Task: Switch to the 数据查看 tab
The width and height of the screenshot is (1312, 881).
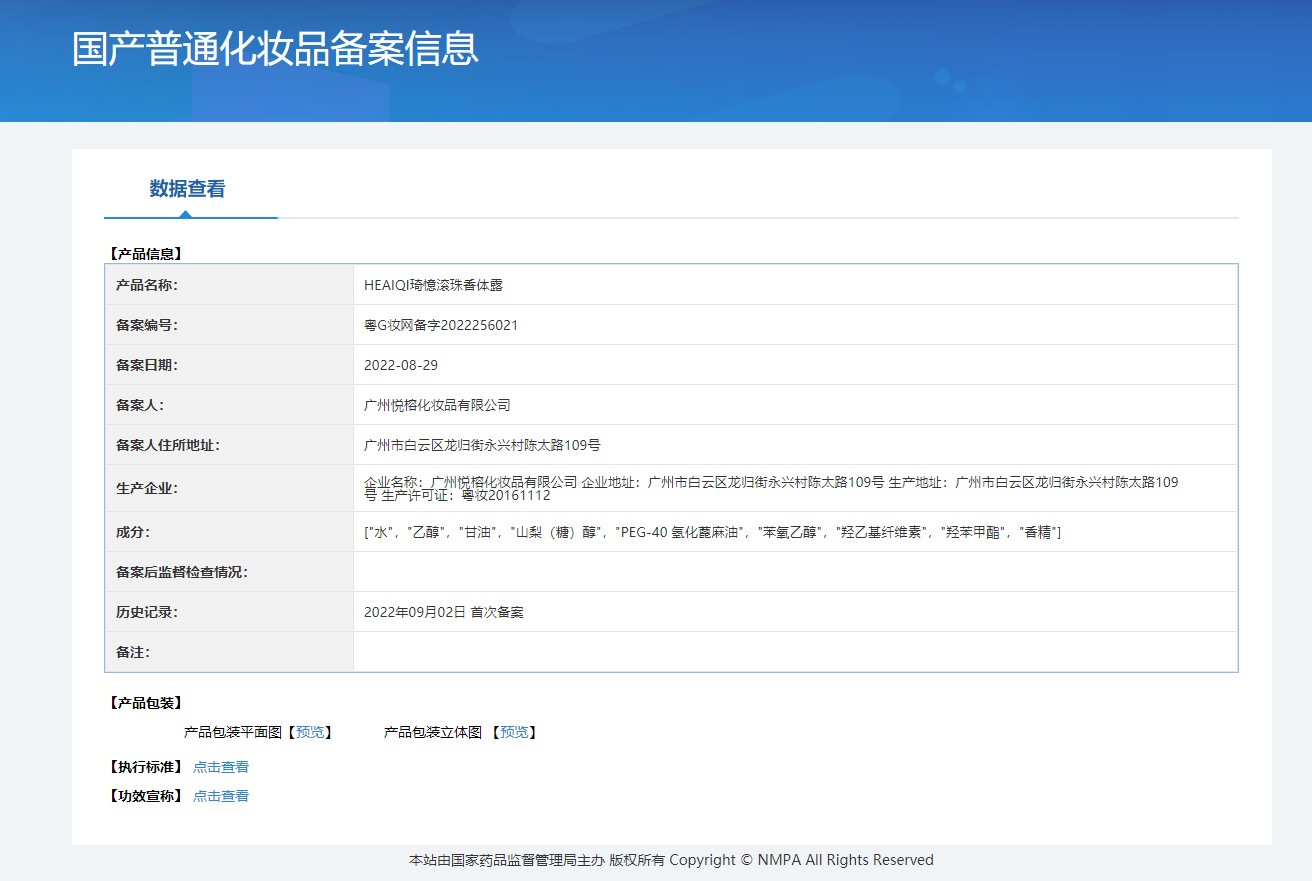Action: click(187, 189)
